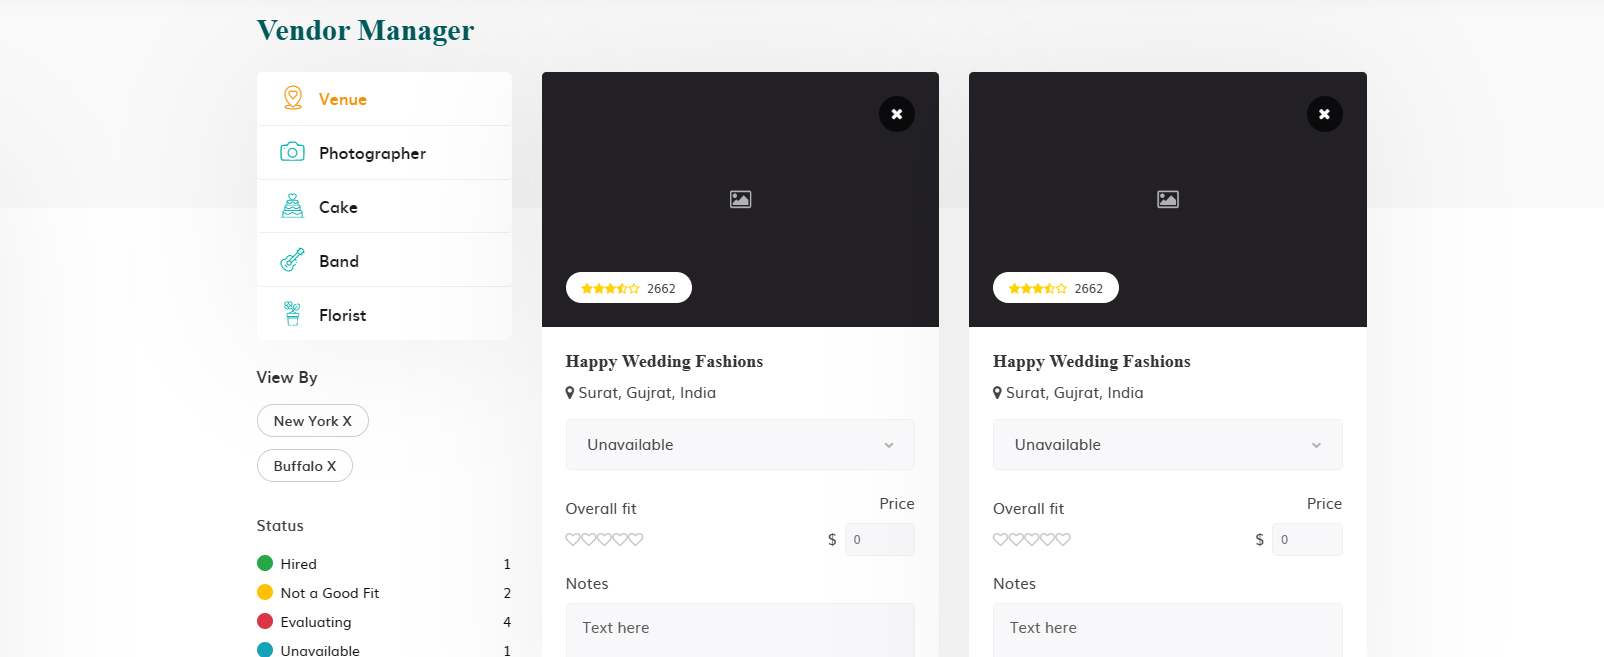Click the dropdown chevron in second card
Image resolution: width=1604 pixels, height=657 pixels.
1316,446
